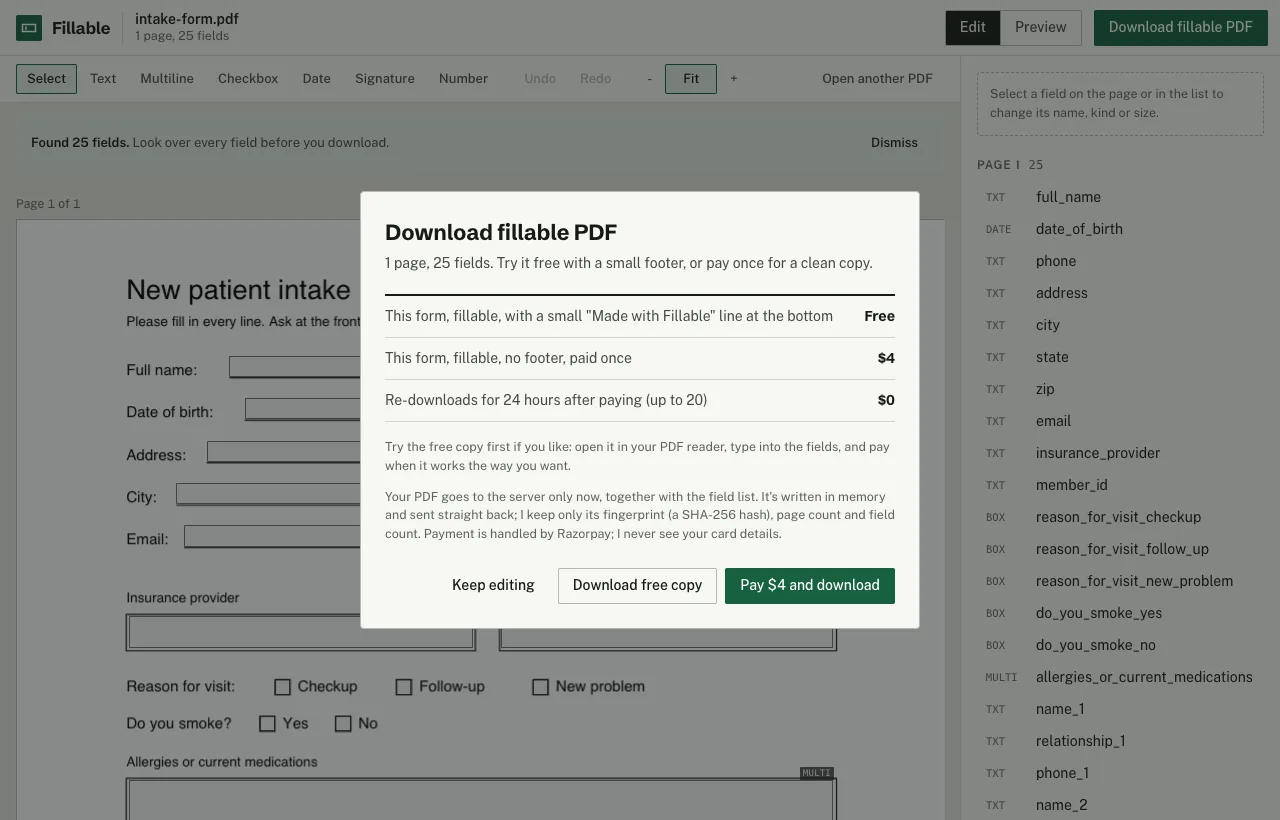Tick the New problem checkbox on form
The height and width of the screenshot is (820, 1280).
(540, 687)
